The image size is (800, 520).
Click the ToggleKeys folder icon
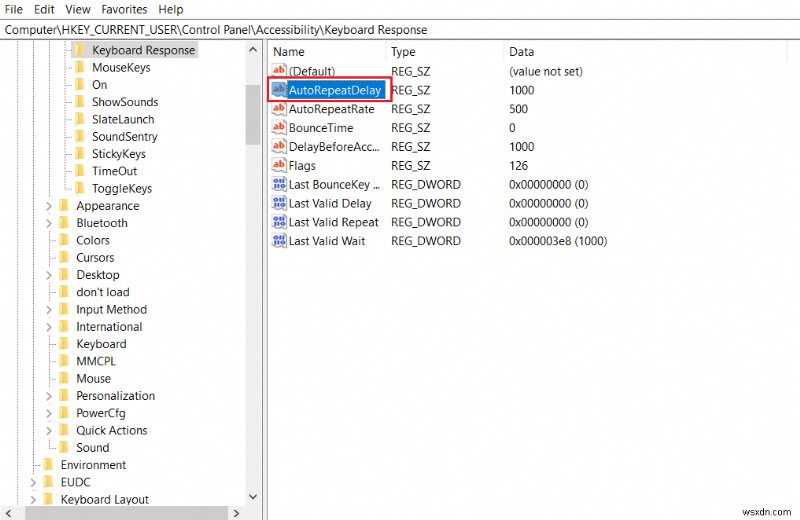80,188
